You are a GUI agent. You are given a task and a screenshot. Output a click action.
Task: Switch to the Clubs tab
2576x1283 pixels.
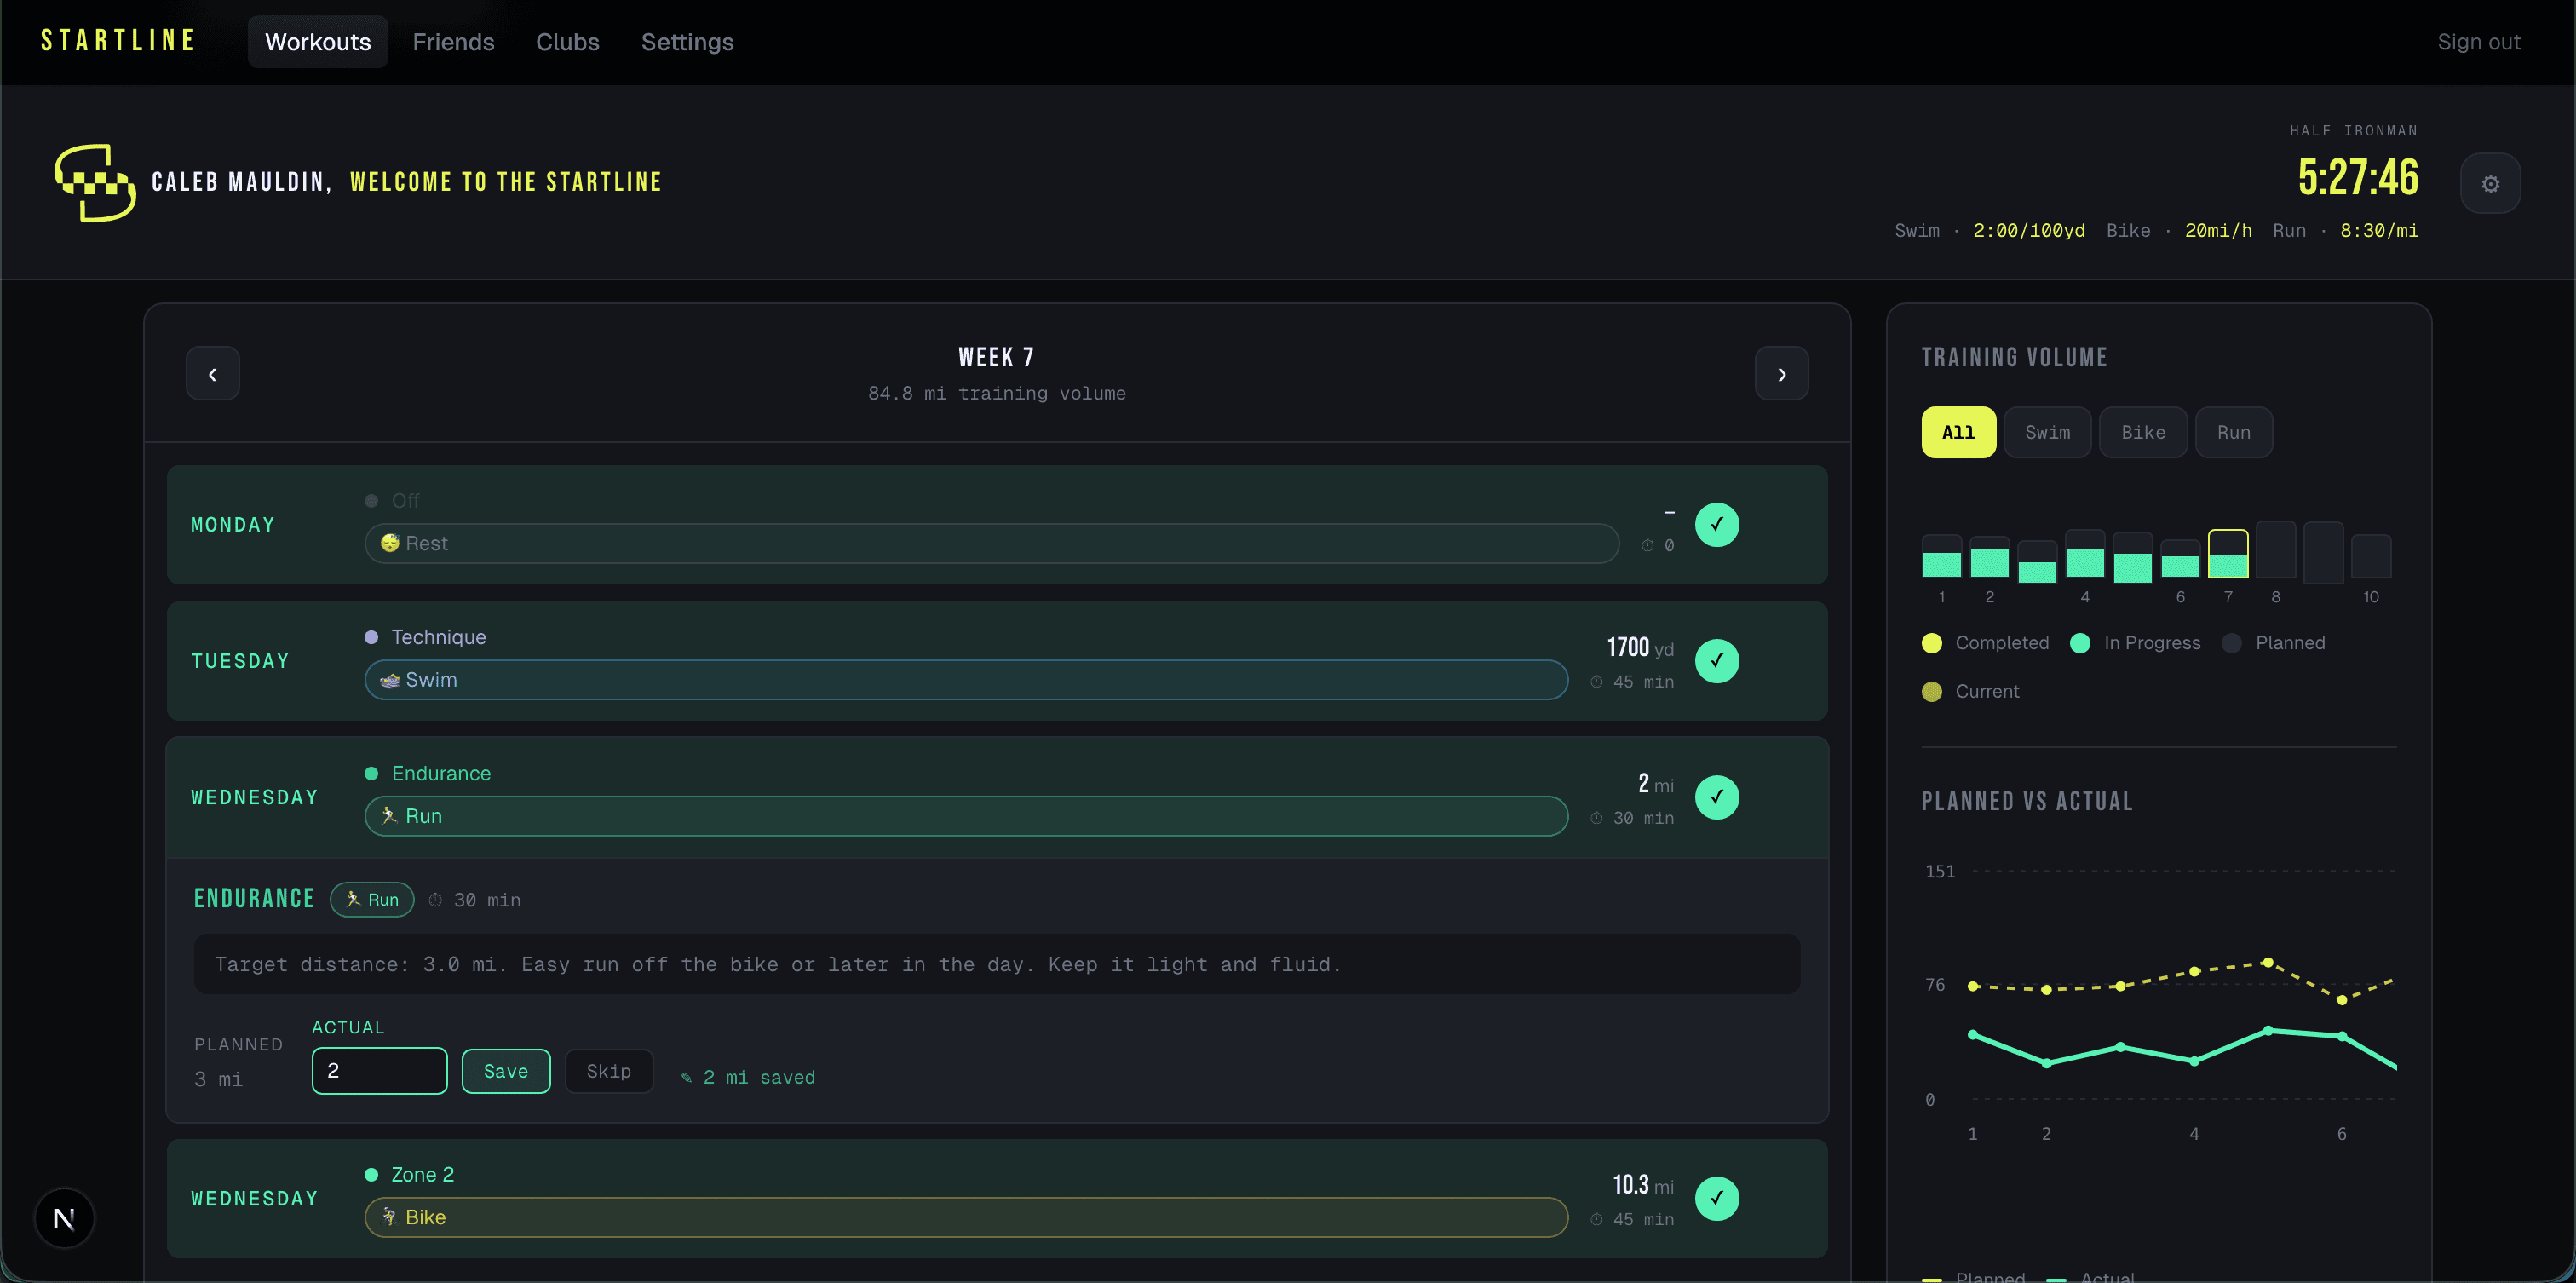pos(568,42)
